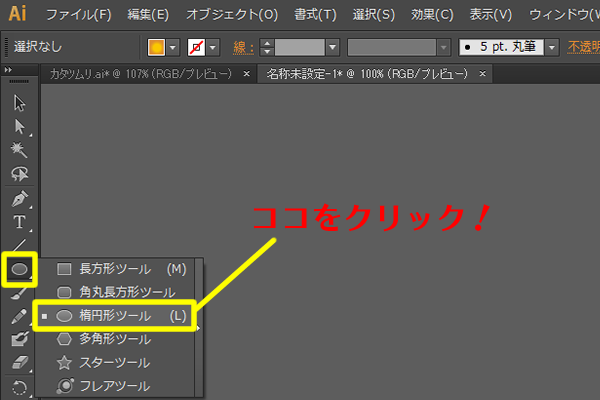The height and width of the screenshot is (400, 600).
Task: Click the Ellipse tool in toolbar
Action: pyautogui.click(x=19, y=268)
